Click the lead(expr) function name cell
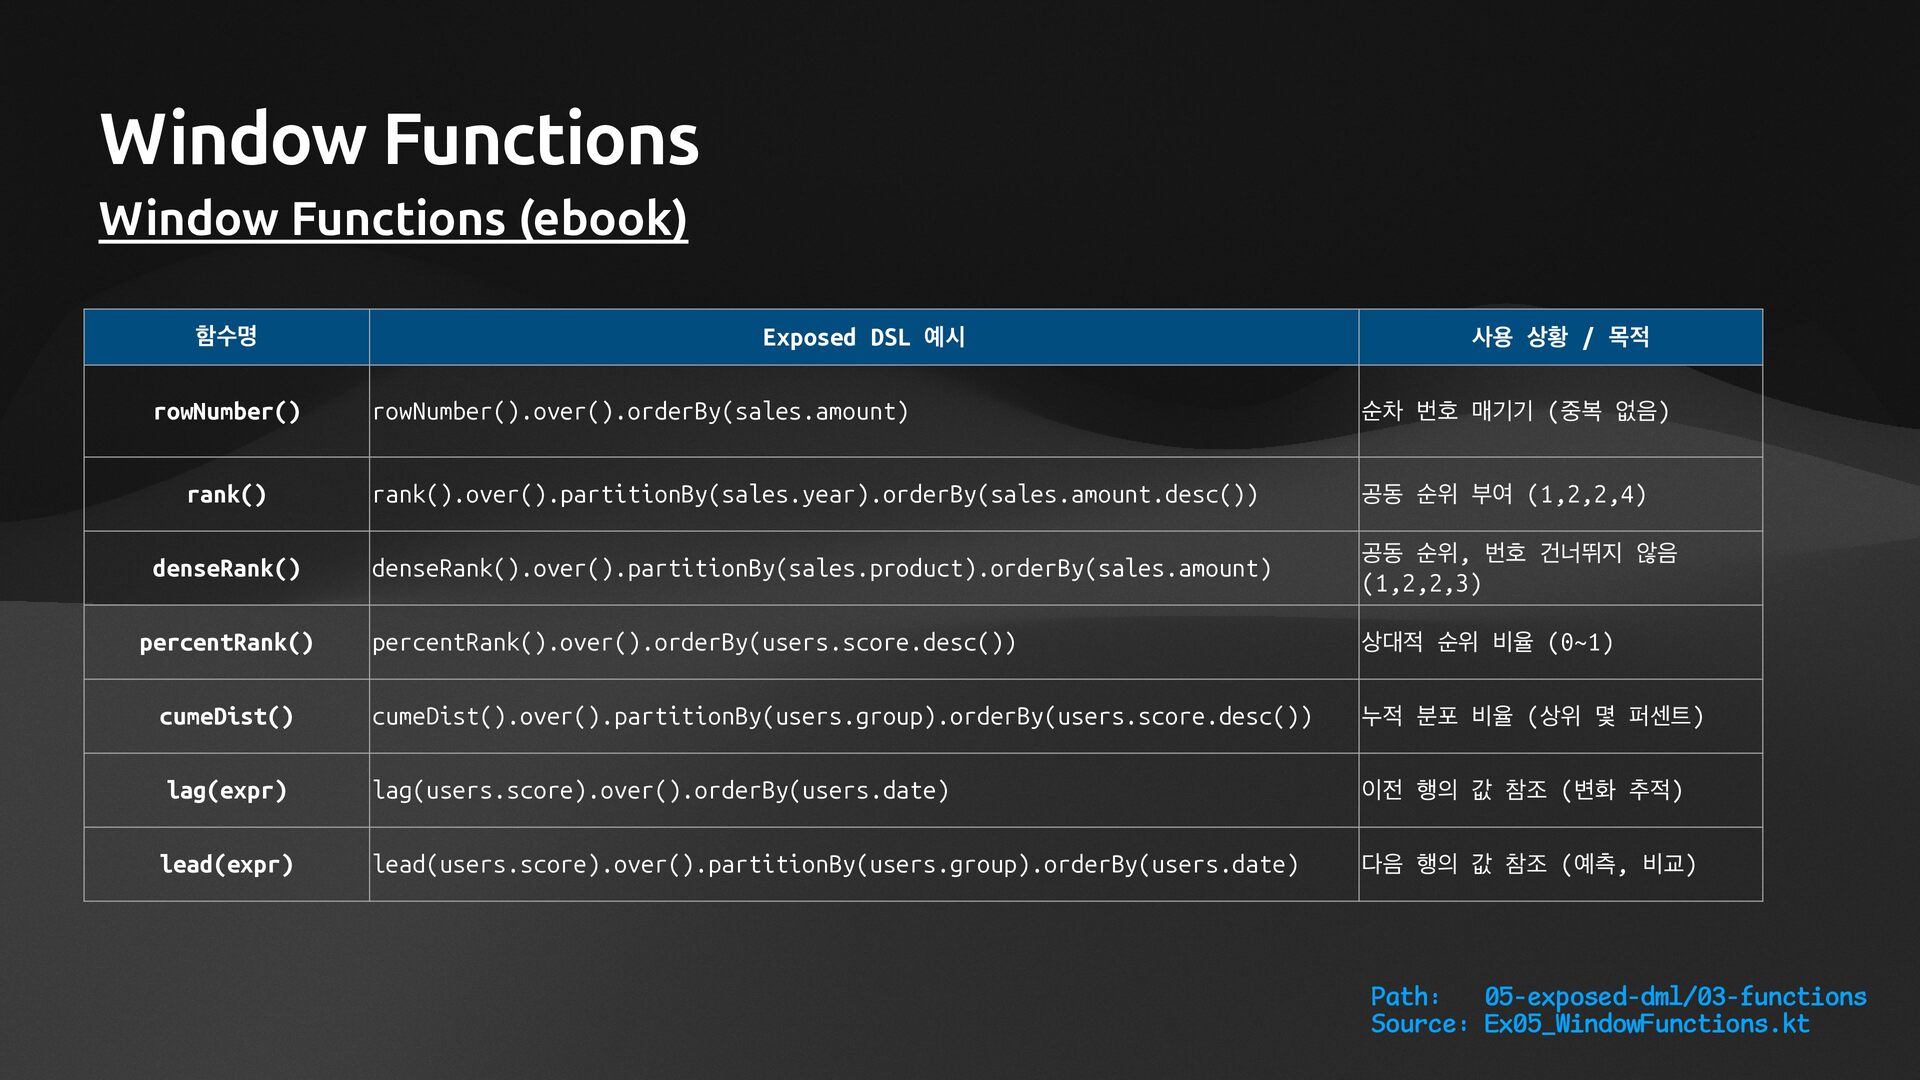This screenshot has width=1920, height=1080. coord(226,864)
